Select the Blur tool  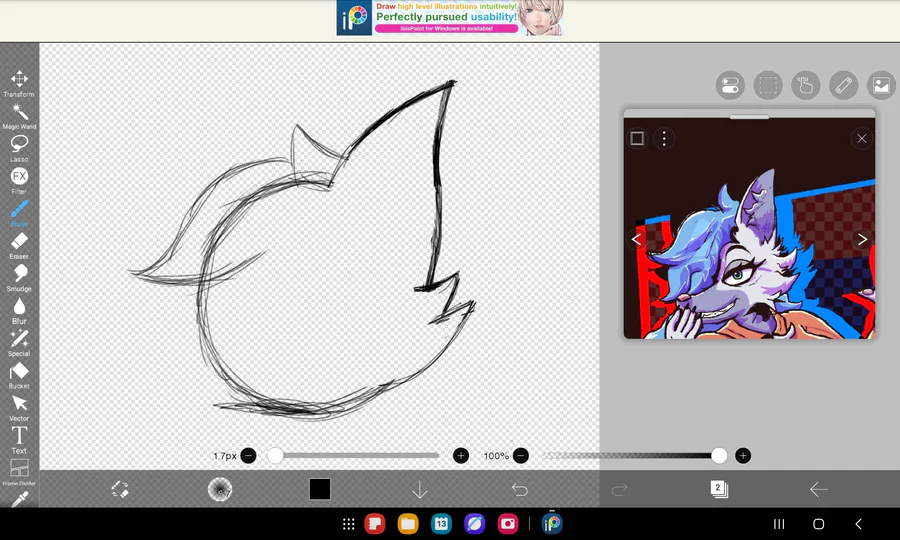[19, 310]
